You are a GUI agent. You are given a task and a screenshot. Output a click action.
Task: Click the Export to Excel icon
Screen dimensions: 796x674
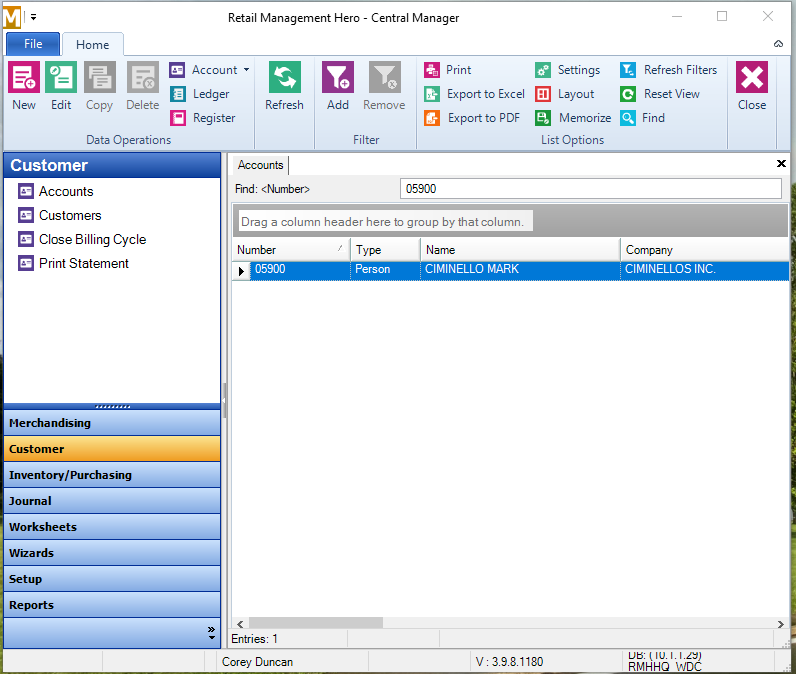432,94
